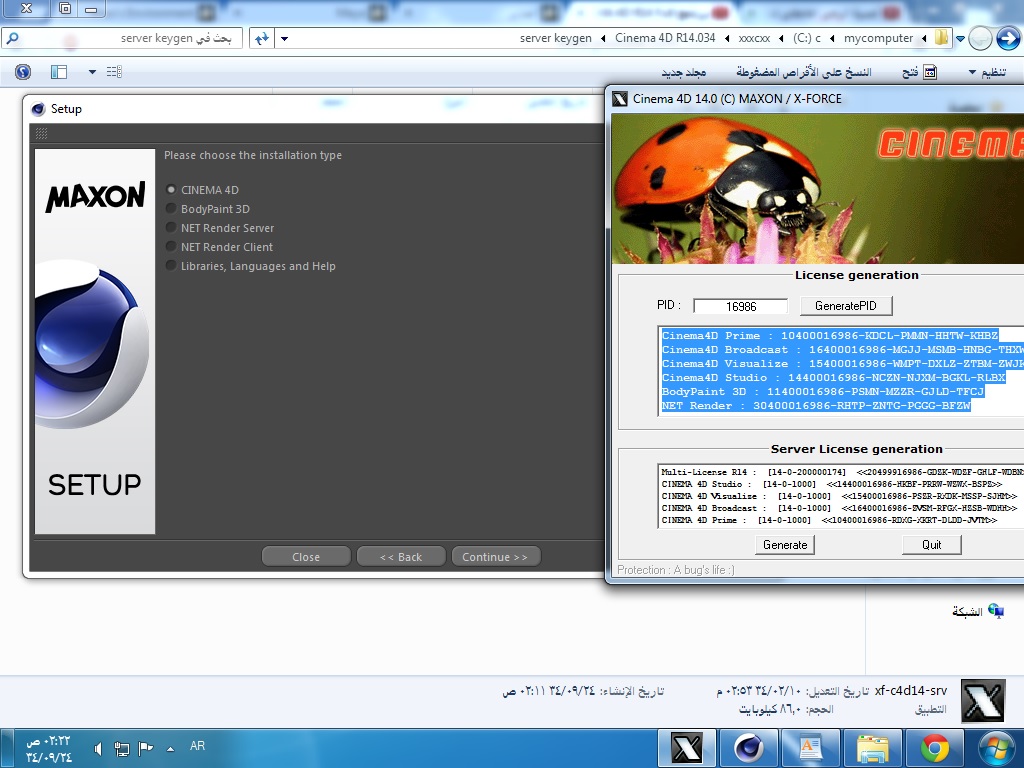Switch to the X-Force keygen taskbar icon
1024x768 pixels.
pos(687,748)
